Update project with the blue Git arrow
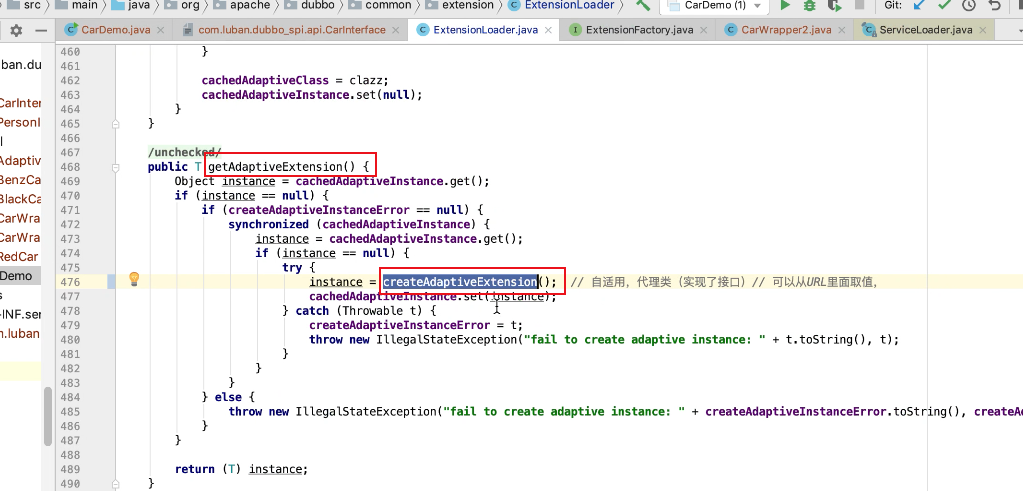 point(919,5)
